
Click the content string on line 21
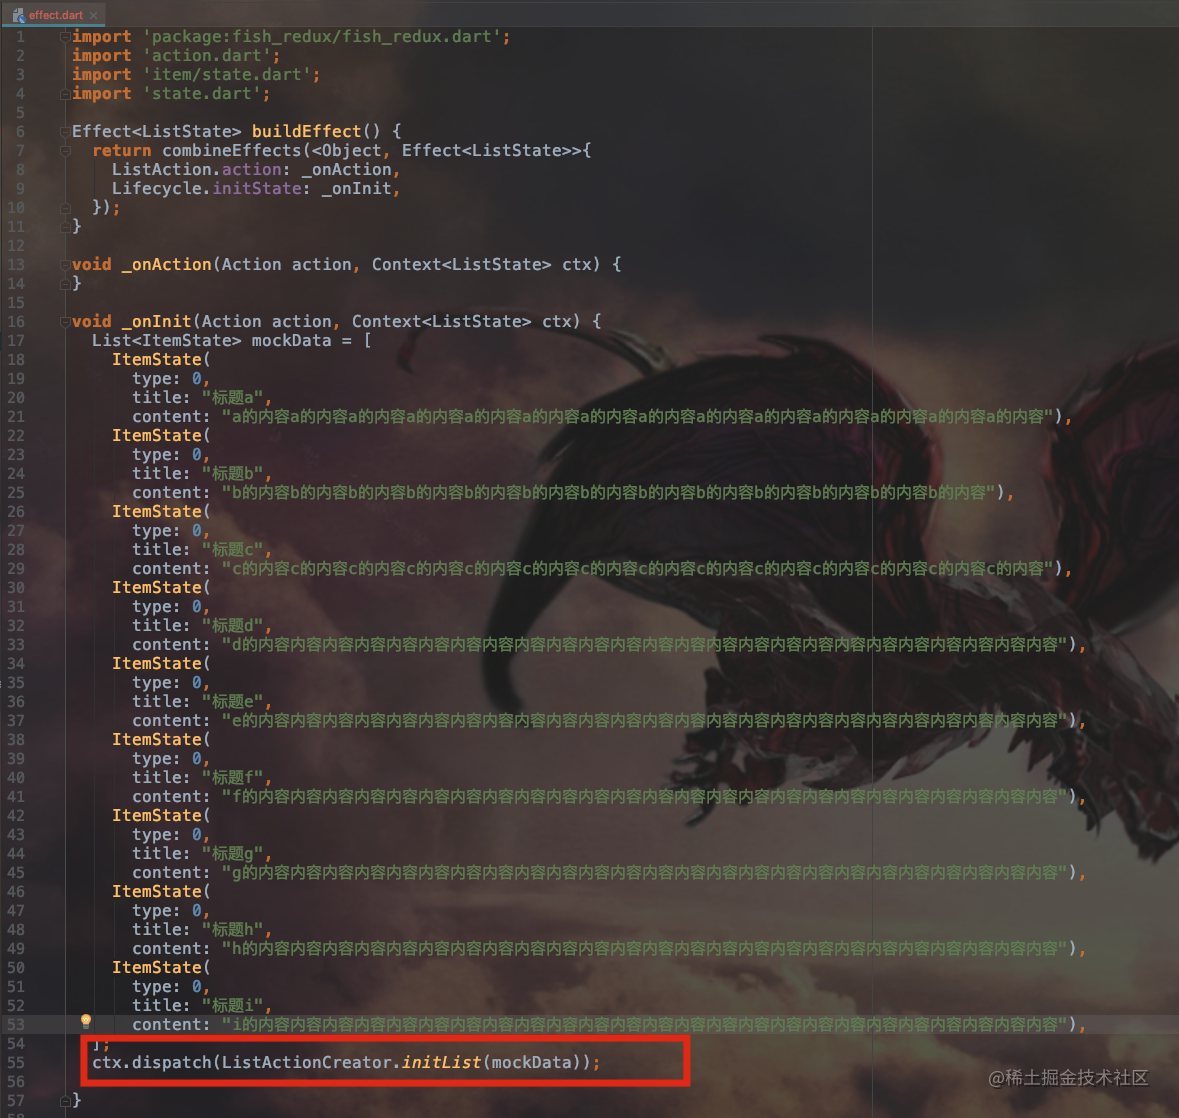click(x=638, y=417)
